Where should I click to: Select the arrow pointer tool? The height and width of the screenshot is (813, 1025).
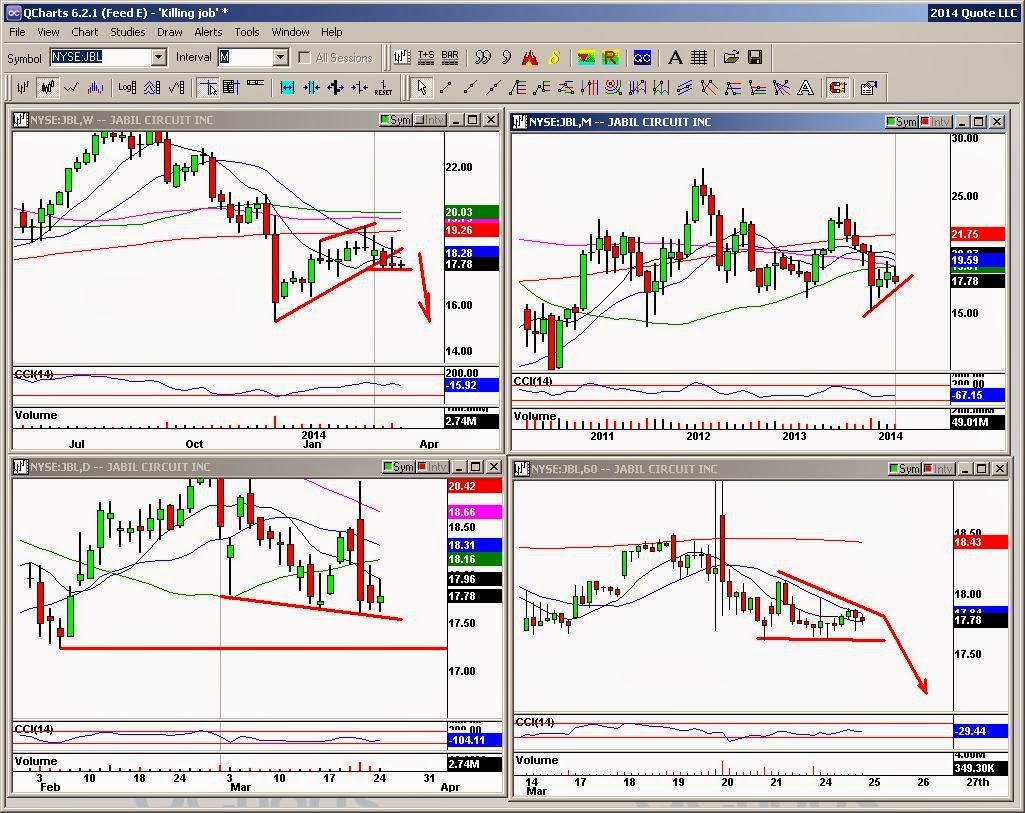pyautogui.click(x=422, y=88)
